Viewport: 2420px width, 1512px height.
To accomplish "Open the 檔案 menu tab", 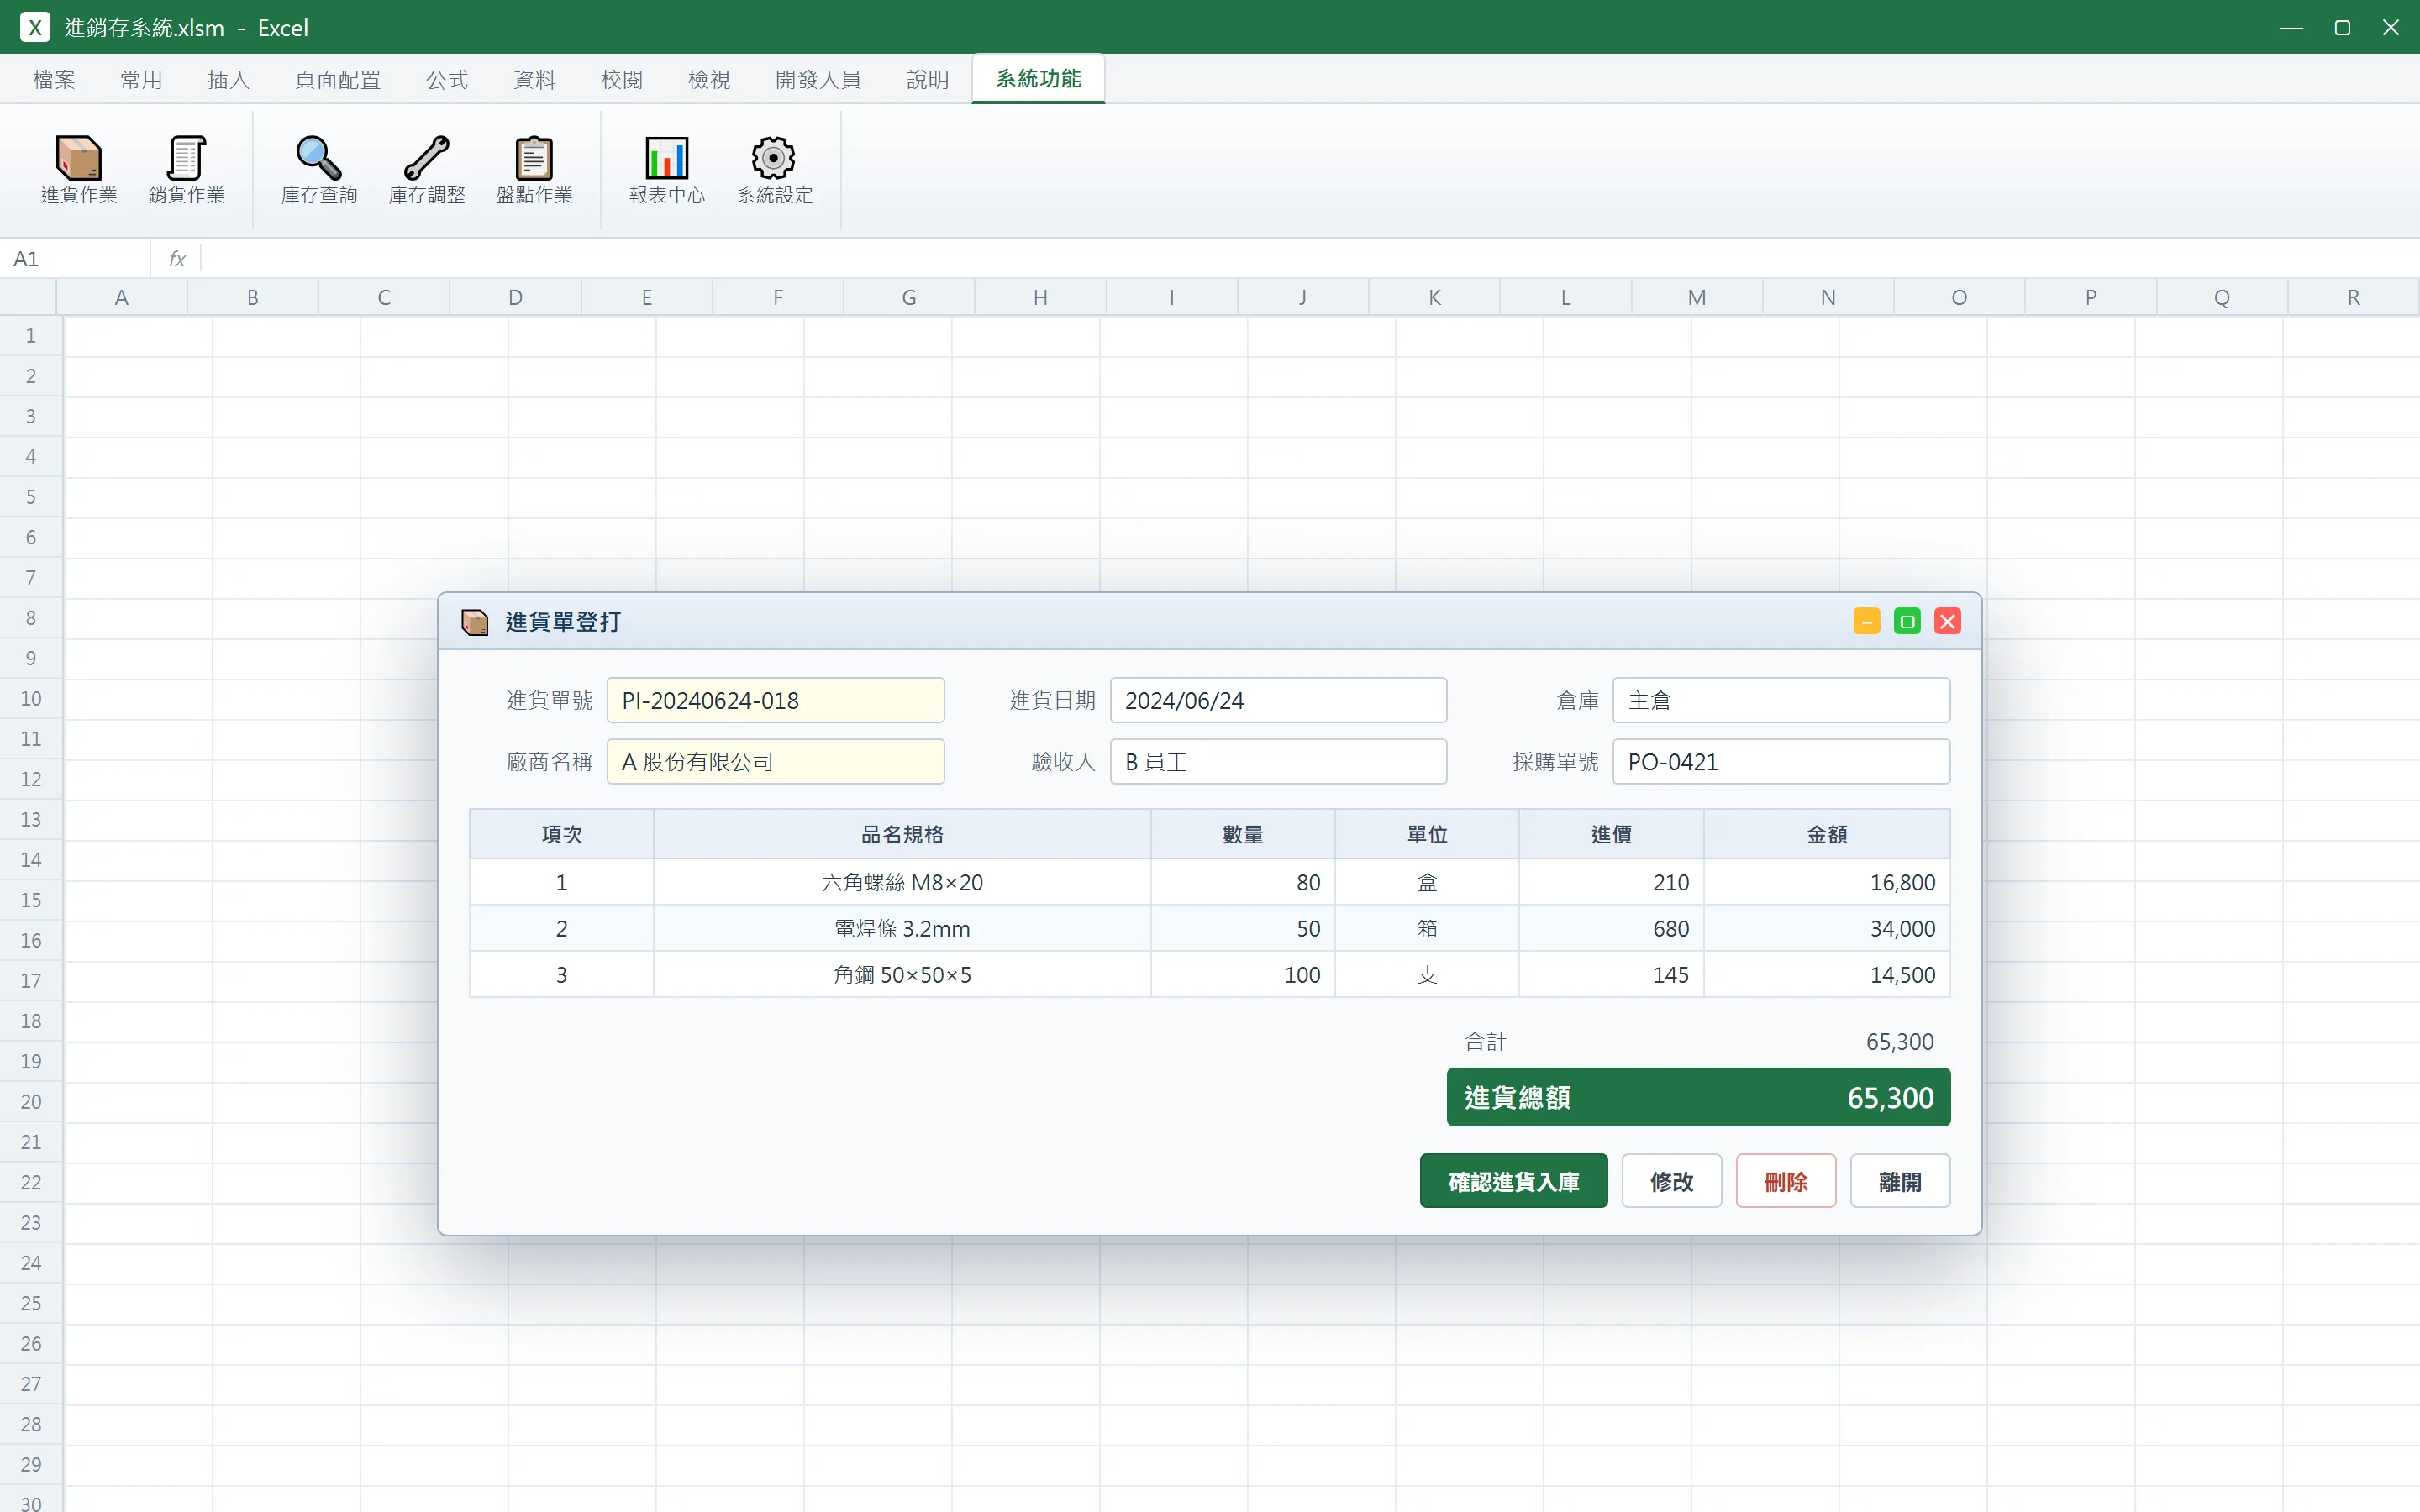I will (54, 79).
